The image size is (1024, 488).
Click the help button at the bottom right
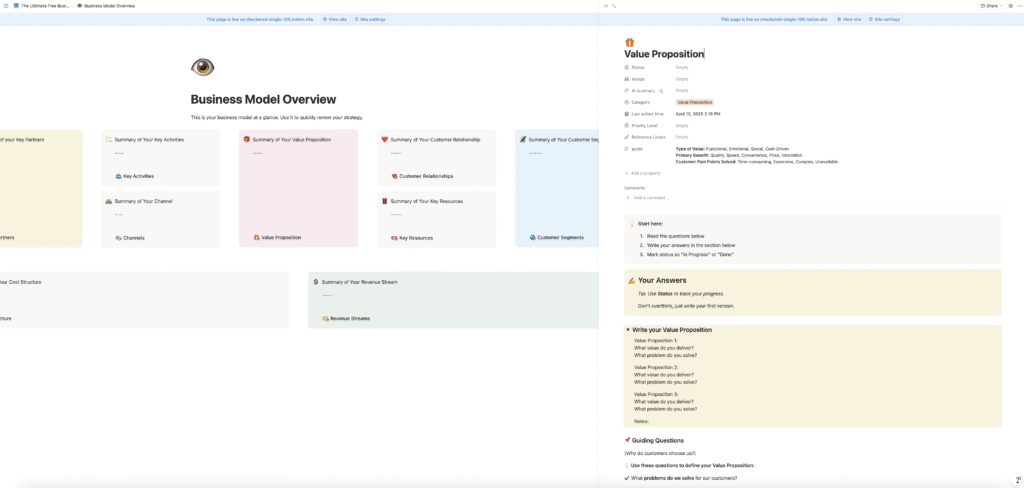pyautogui.click(x=1016, y=480)
